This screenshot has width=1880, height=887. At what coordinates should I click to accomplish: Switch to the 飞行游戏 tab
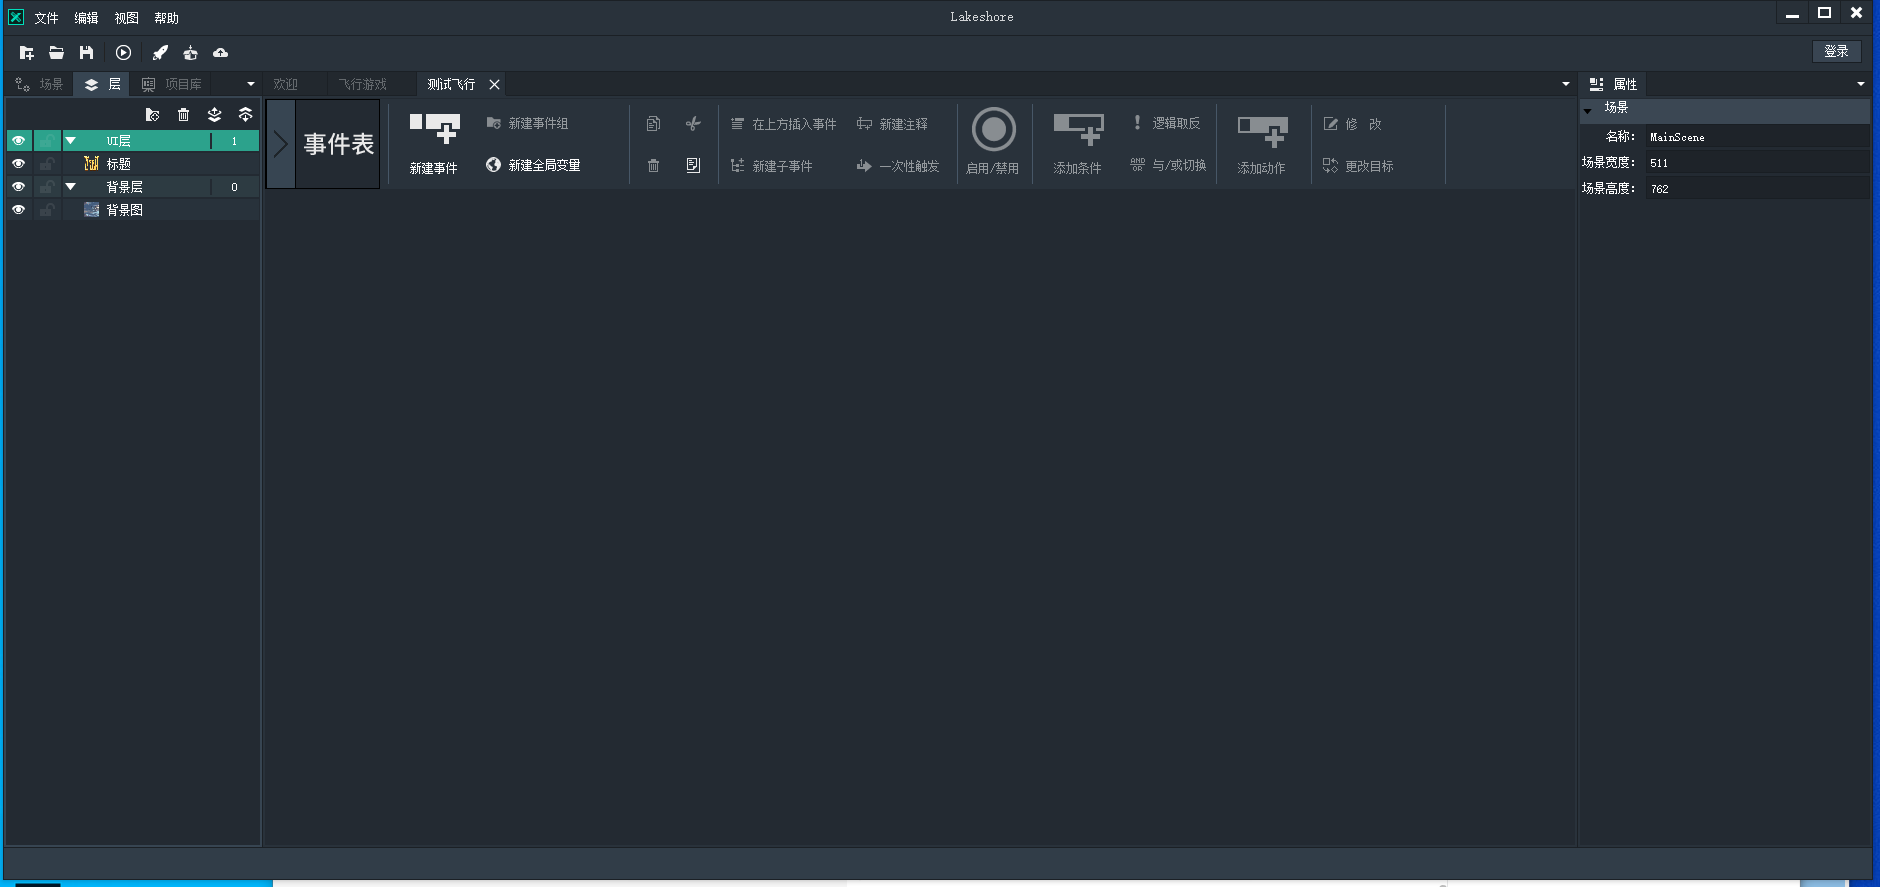click(x=362, y=84)
